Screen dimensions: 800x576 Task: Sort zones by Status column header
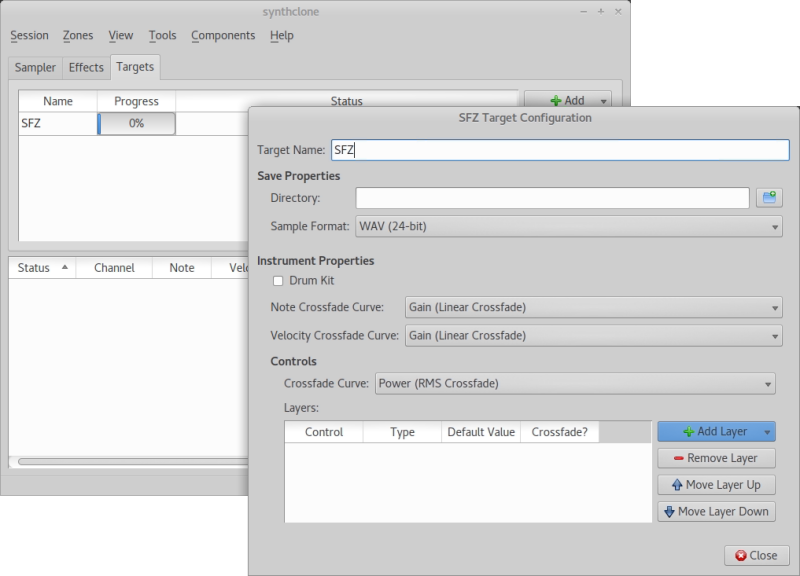click(42, 268)
